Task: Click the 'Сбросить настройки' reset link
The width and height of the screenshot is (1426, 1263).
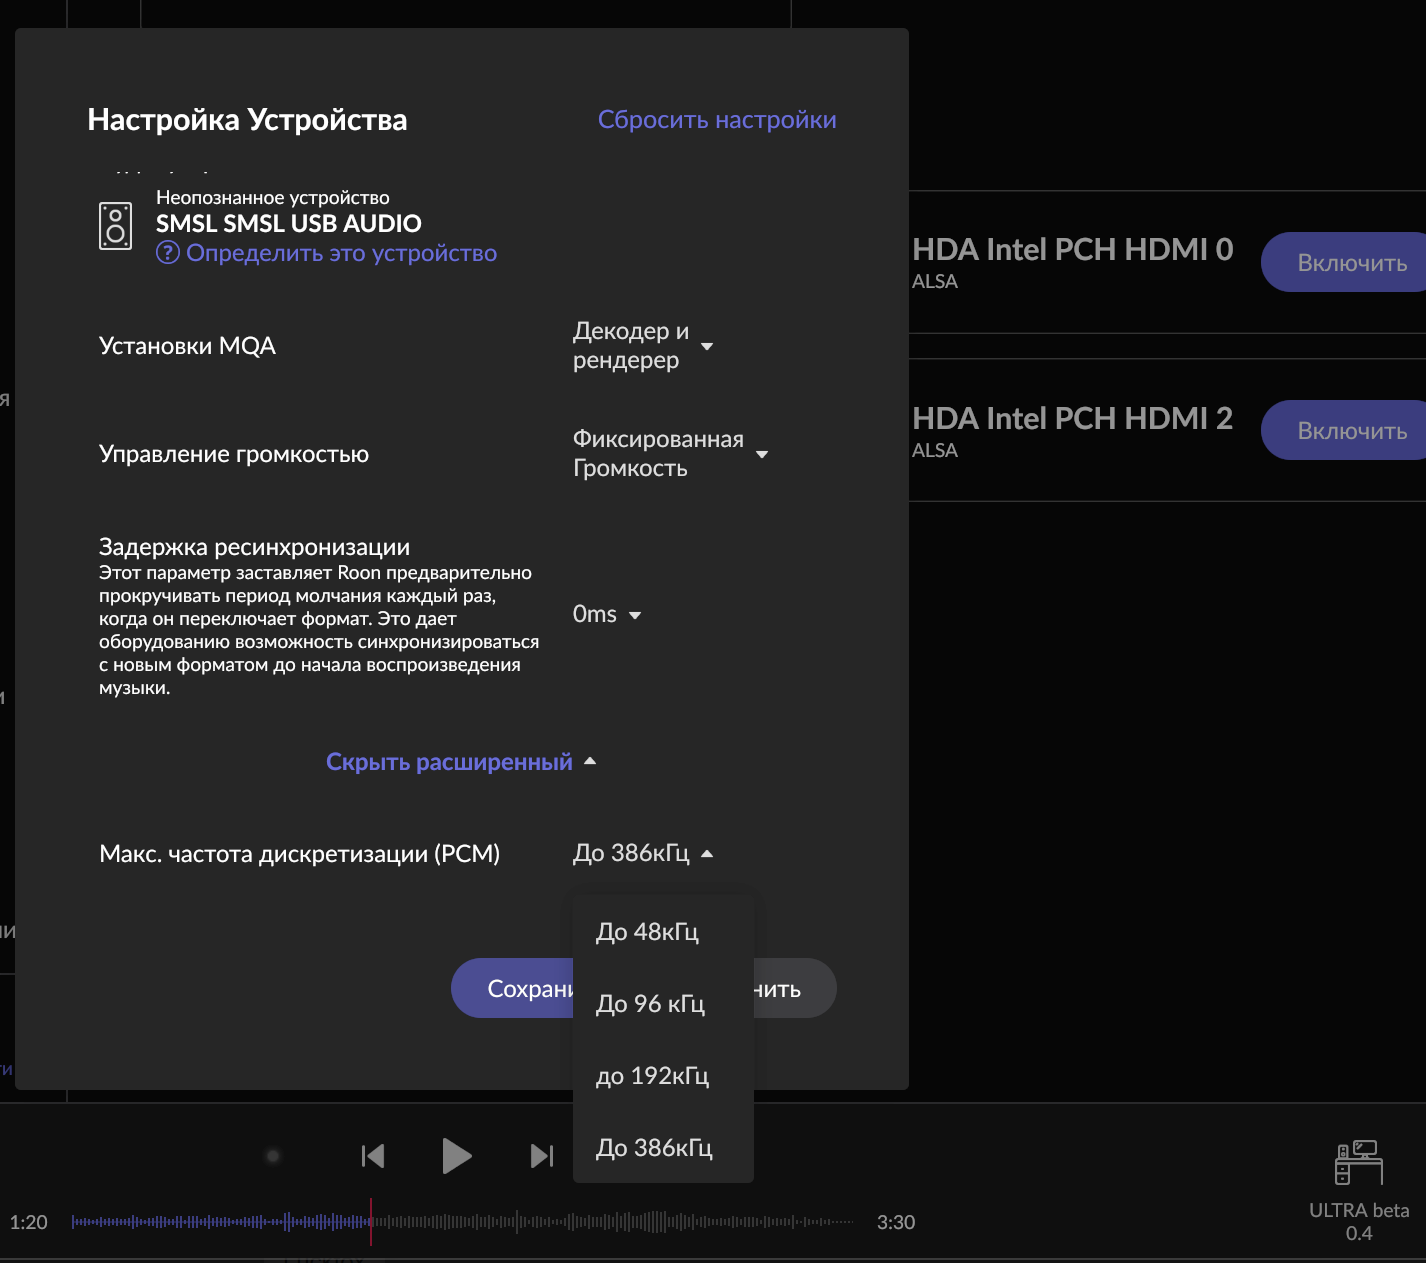Action: tap(717, 120)
